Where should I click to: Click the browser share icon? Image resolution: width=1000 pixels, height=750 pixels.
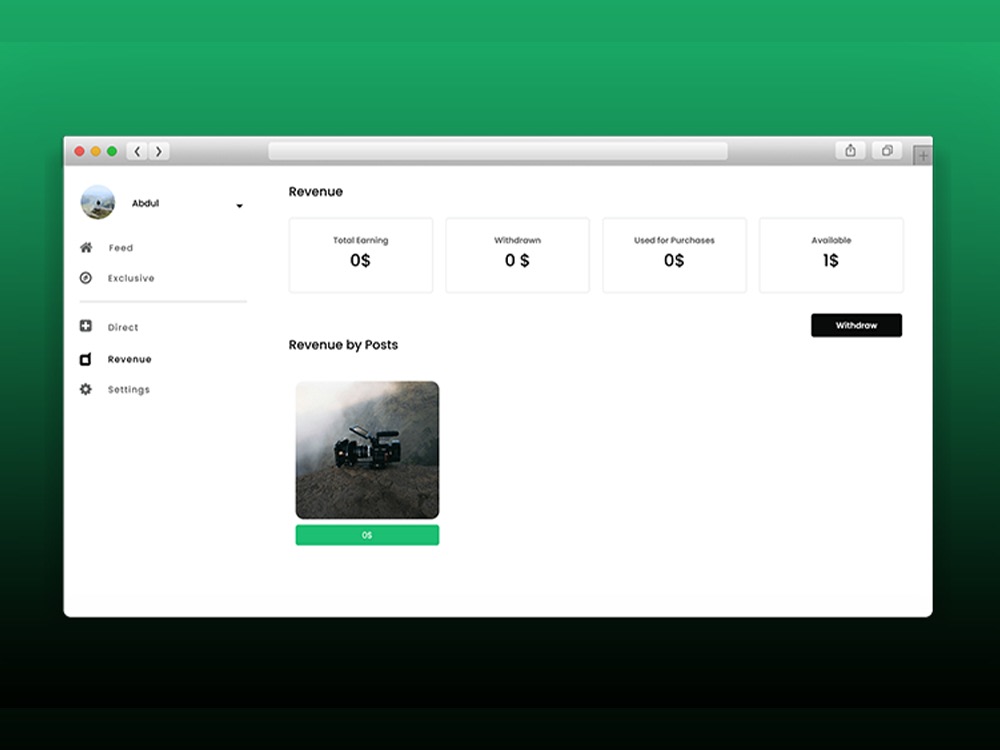click(x=850, y=151)
